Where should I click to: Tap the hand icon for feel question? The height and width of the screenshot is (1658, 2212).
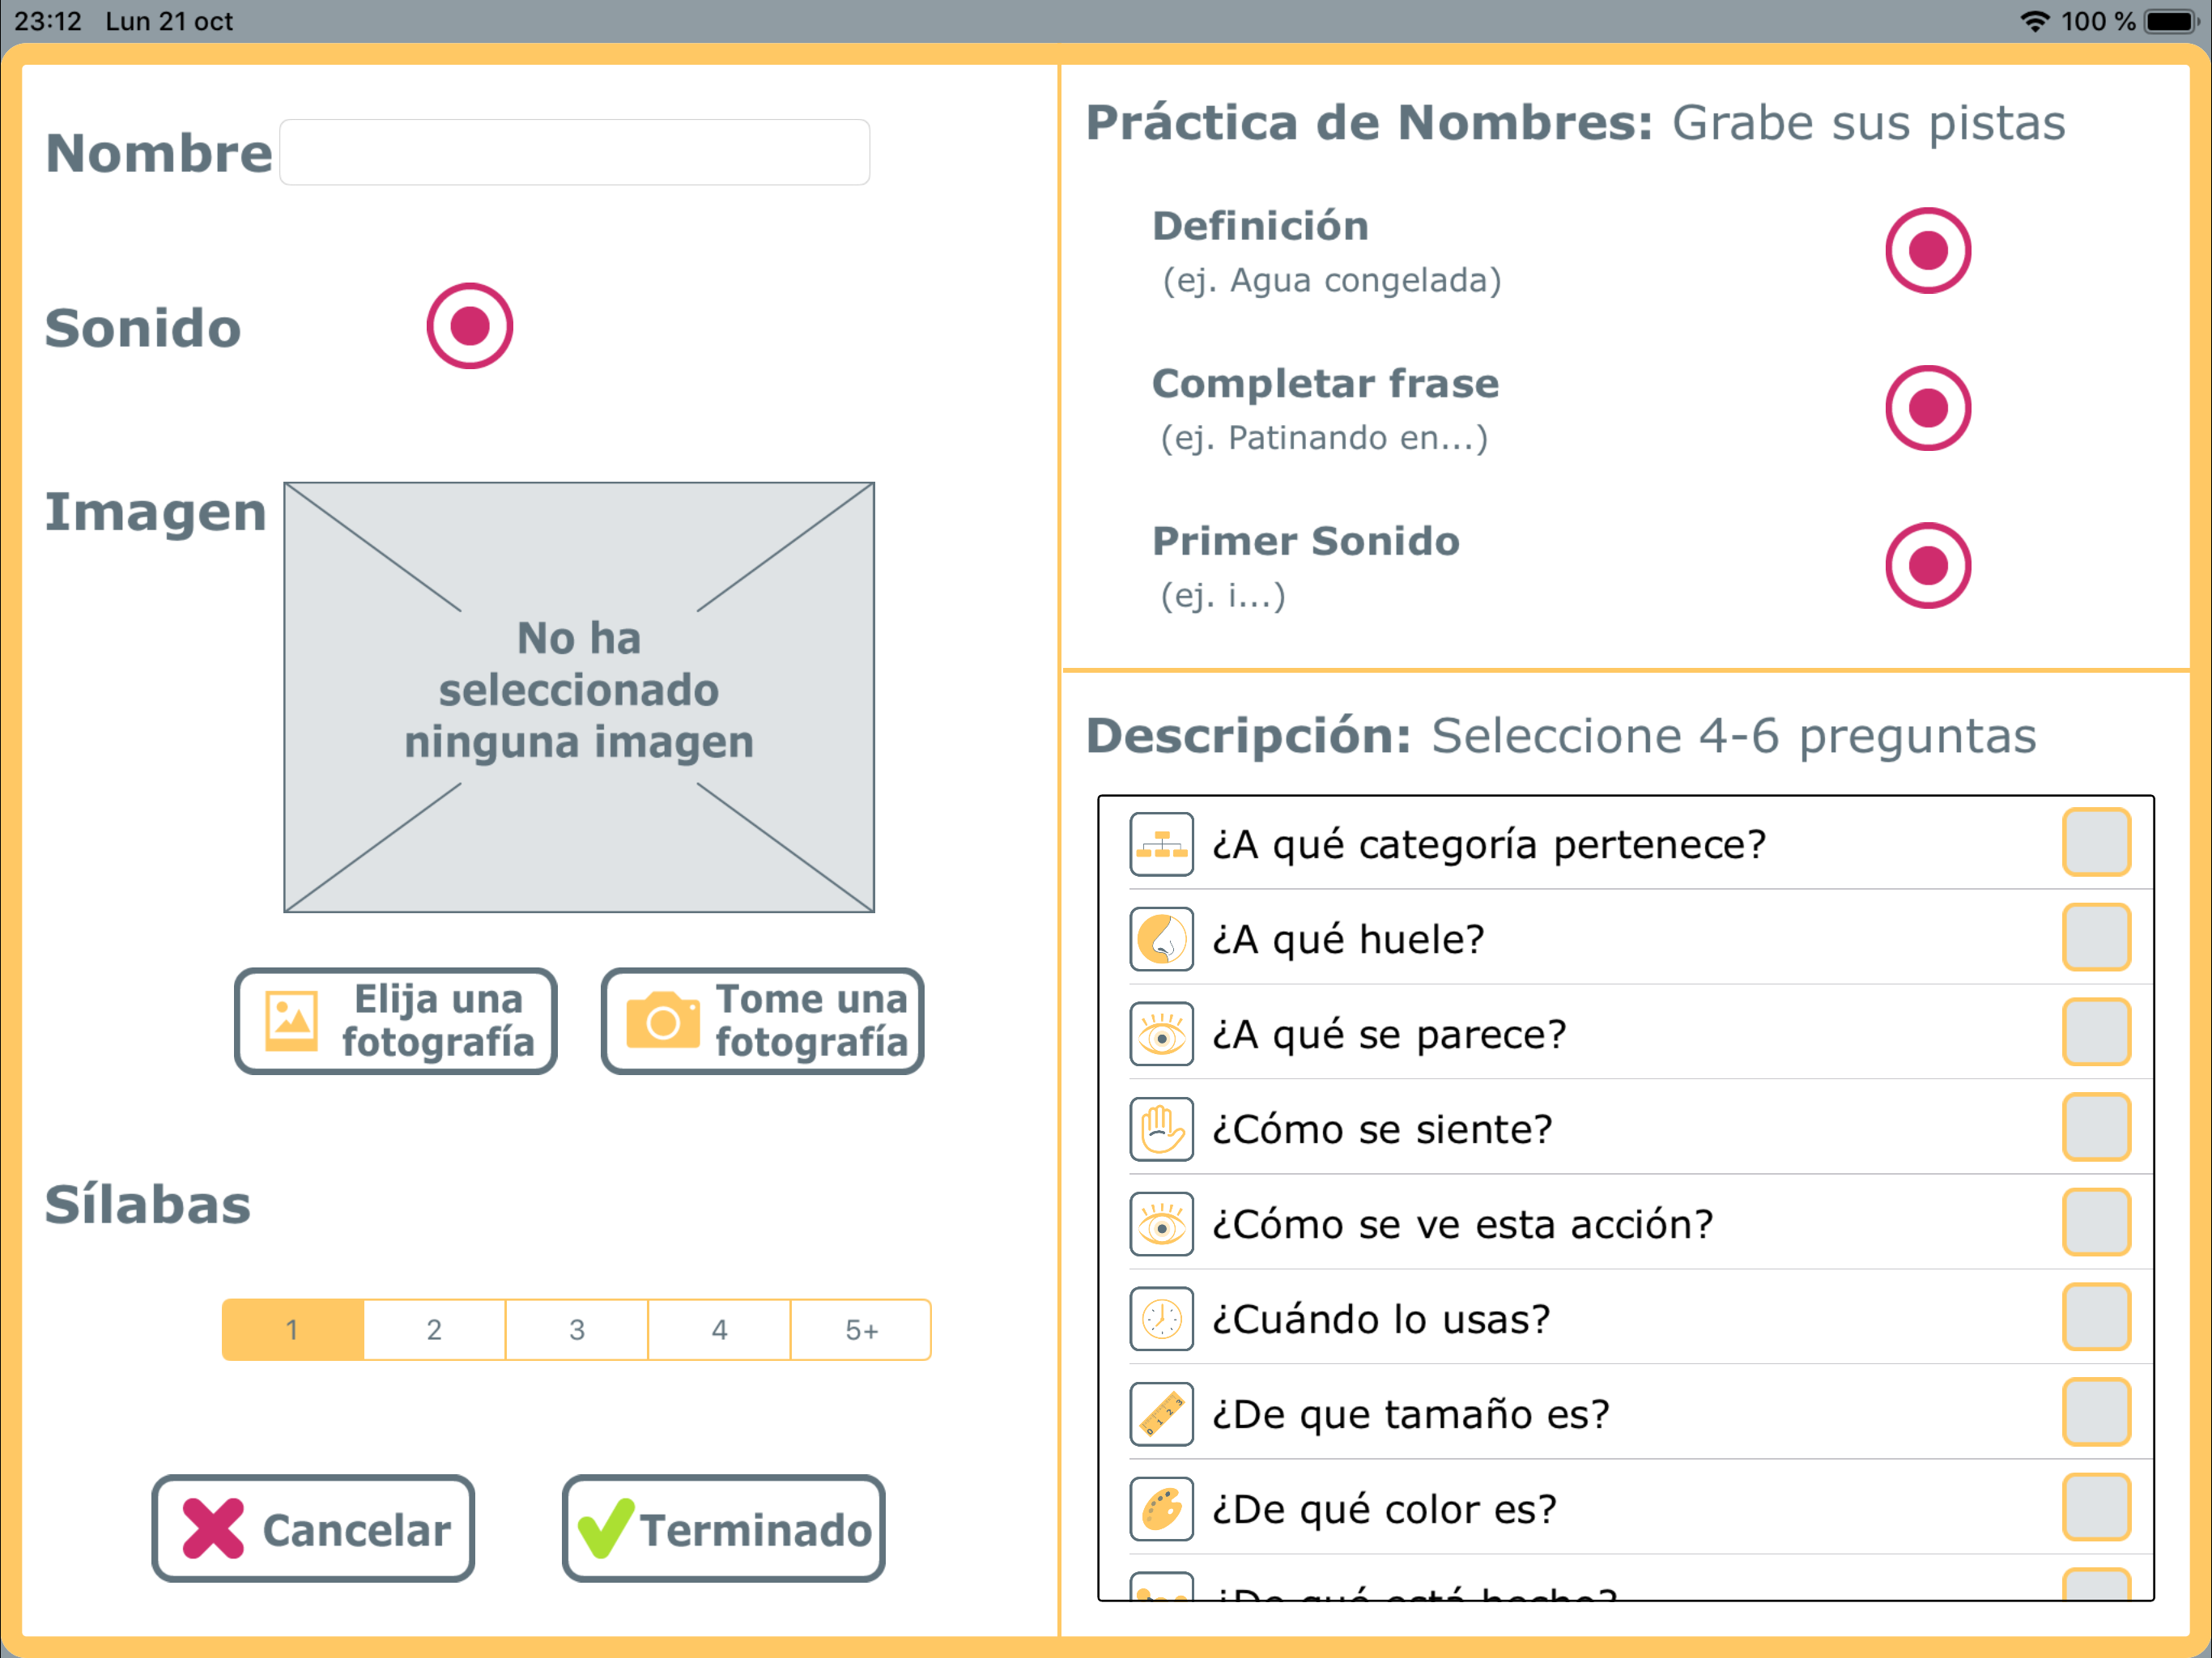pos(1161,1129)
